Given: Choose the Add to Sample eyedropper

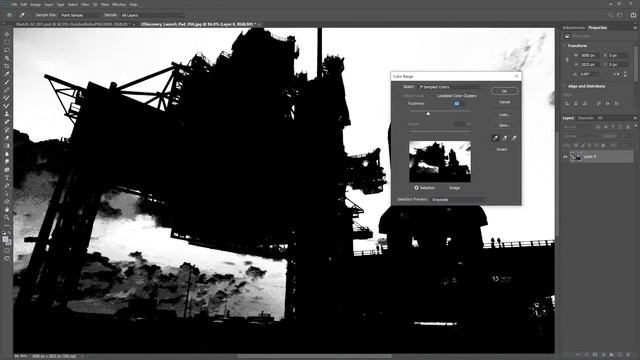Looking at the screenshot, I should 504,138.
